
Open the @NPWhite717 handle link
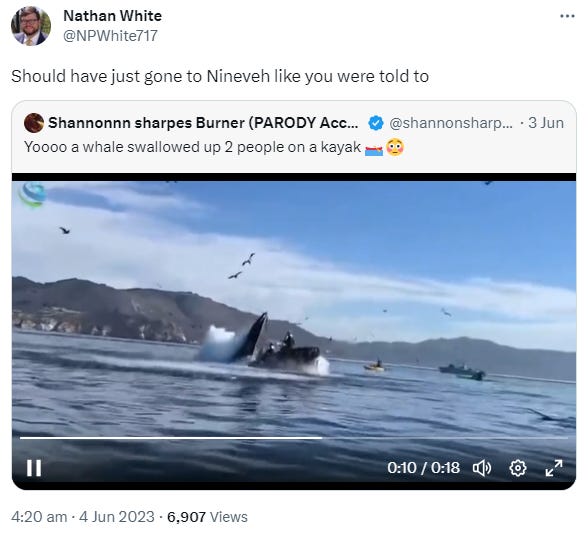pyautogui.click(x=110, y=36)
